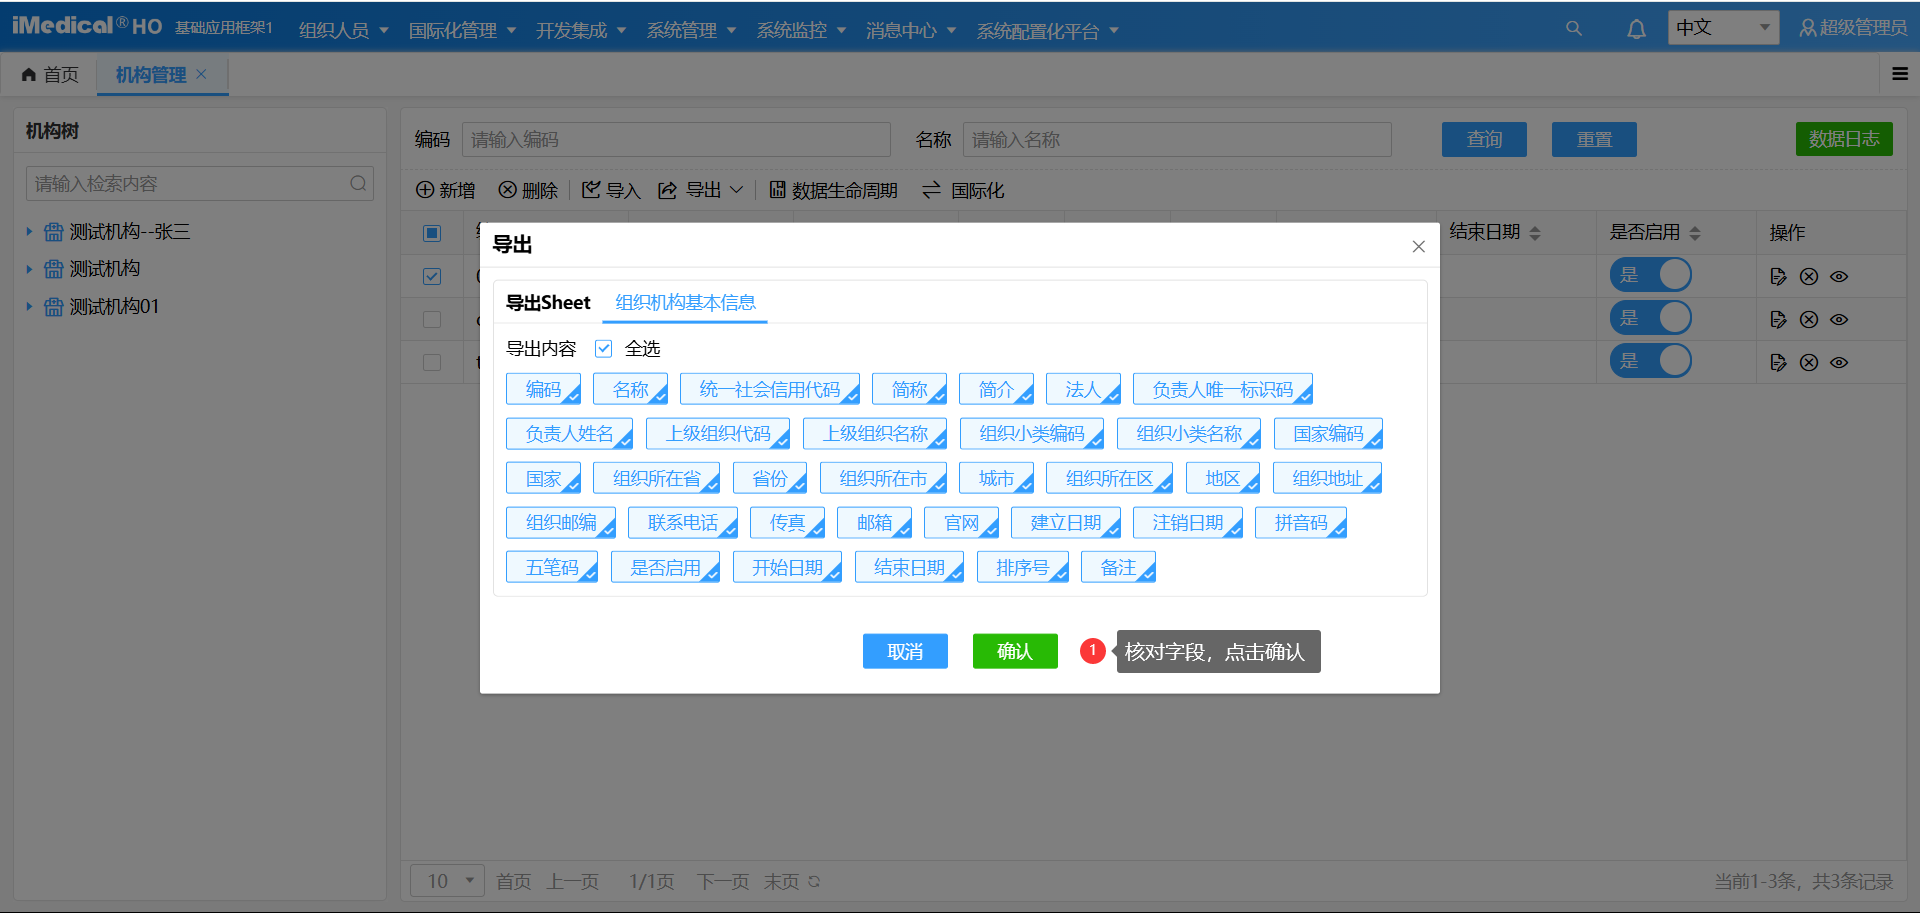The height and width of the screenshot is (913, 1920).
Task: Expand the 测试机构01 tree node
Action: [29, 307]
